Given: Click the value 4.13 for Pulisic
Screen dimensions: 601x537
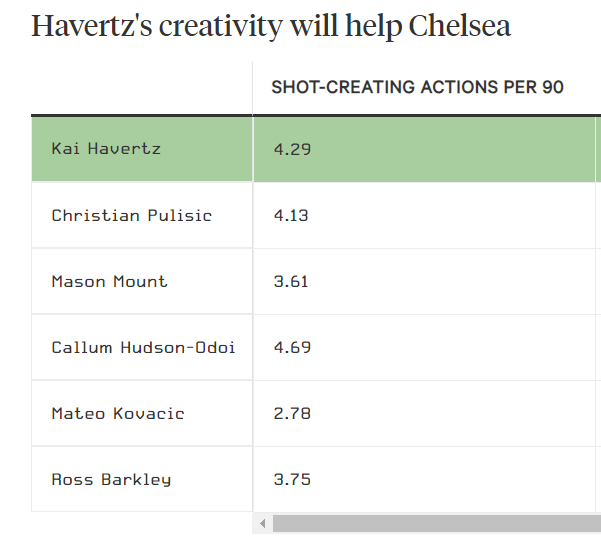Looking at the screenshot, I should click(291, 215).
